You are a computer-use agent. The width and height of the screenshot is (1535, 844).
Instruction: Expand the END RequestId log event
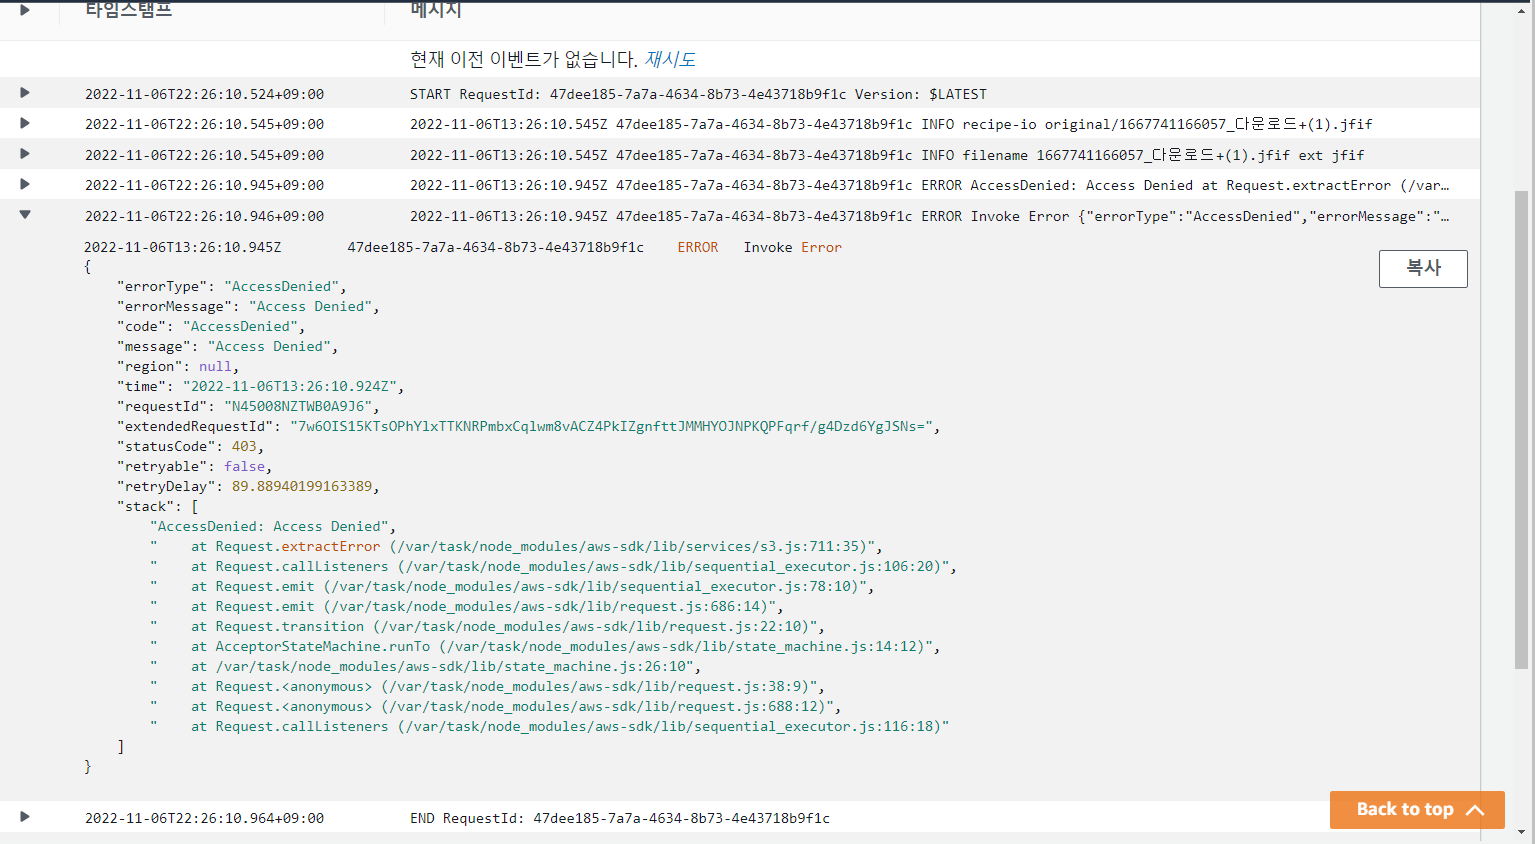coord(24,817)
